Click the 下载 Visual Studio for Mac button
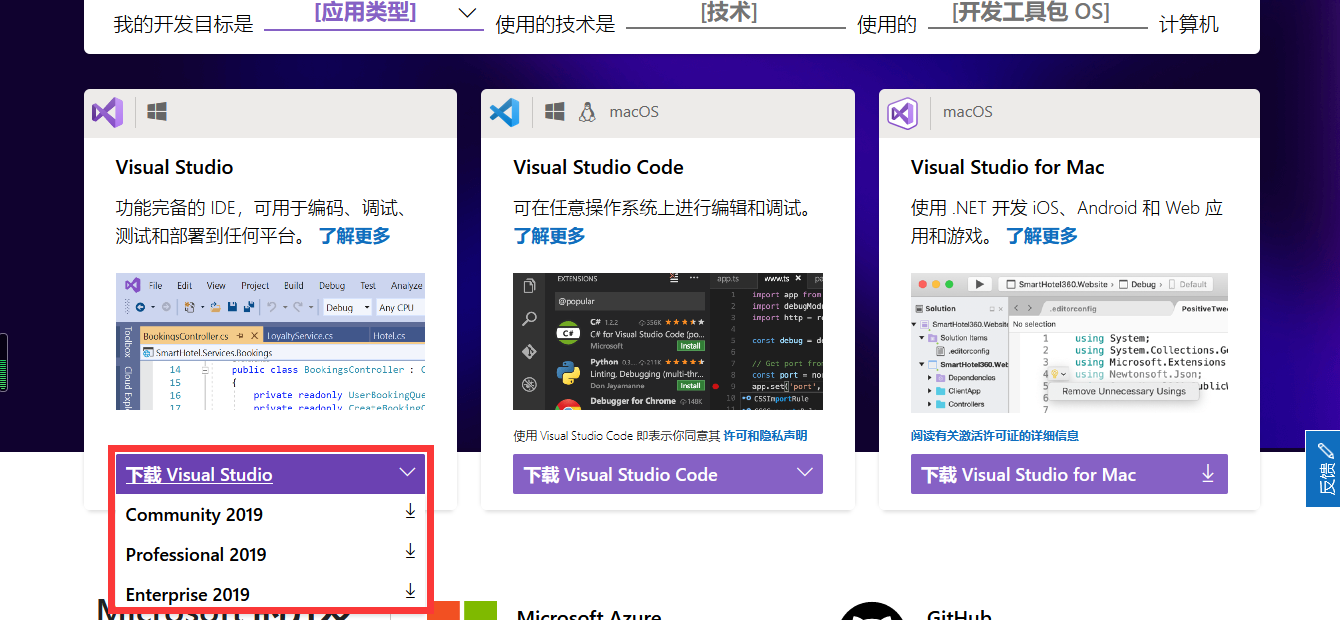Viewport: 1340px width, 620px height. (1069, 474)
